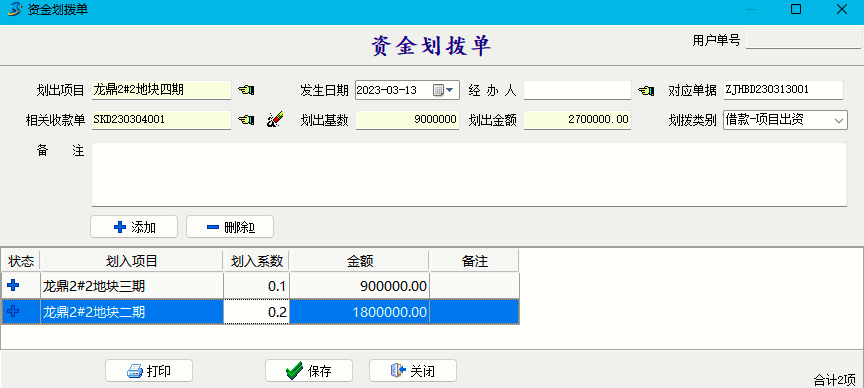This screenshot has width=864, height=388.
Task: Focus the 备注 text area
Action: [x=469, y=175]
